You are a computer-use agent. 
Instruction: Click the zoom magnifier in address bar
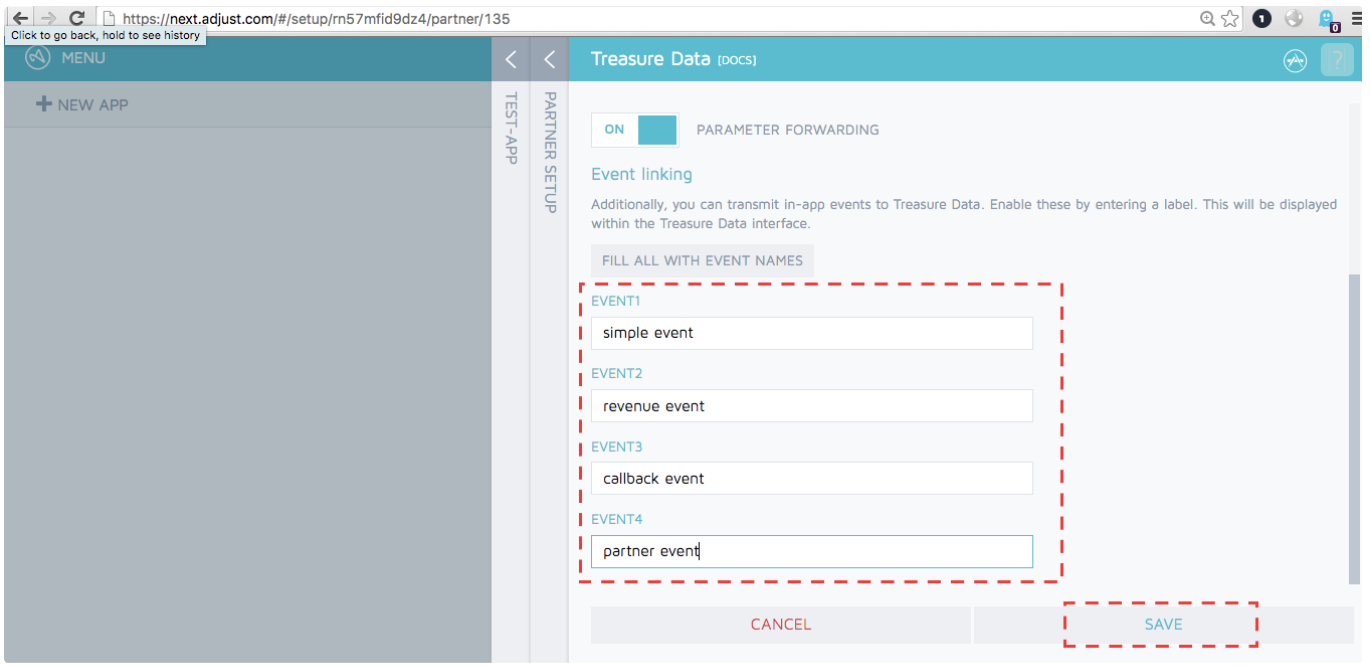pos(1208,18)
